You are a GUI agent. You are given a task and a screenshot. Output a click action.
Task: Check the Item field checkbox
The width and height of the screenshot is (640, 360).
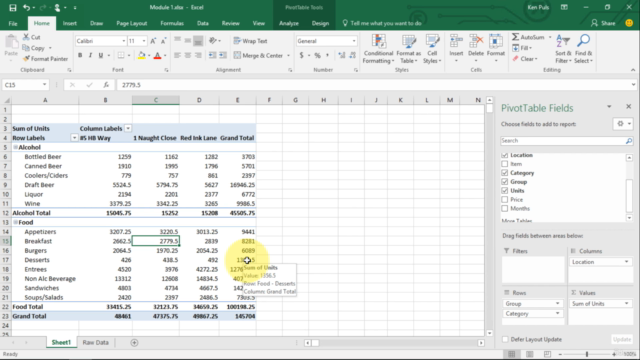[x=504, y=164]
